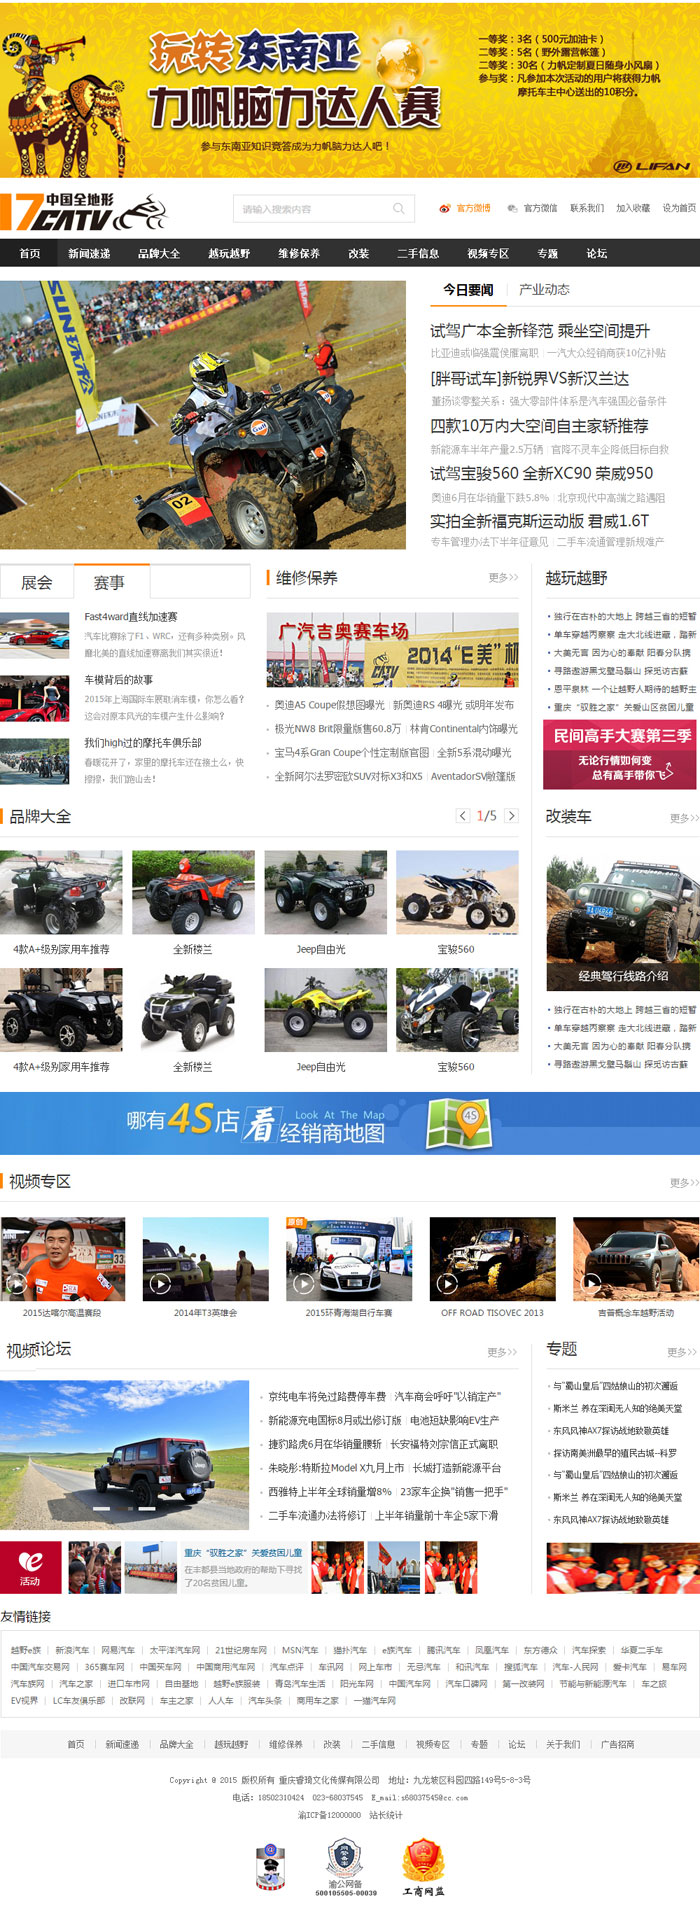
Task: Click the 站长统计 footer link
Action: [385, 1814]
